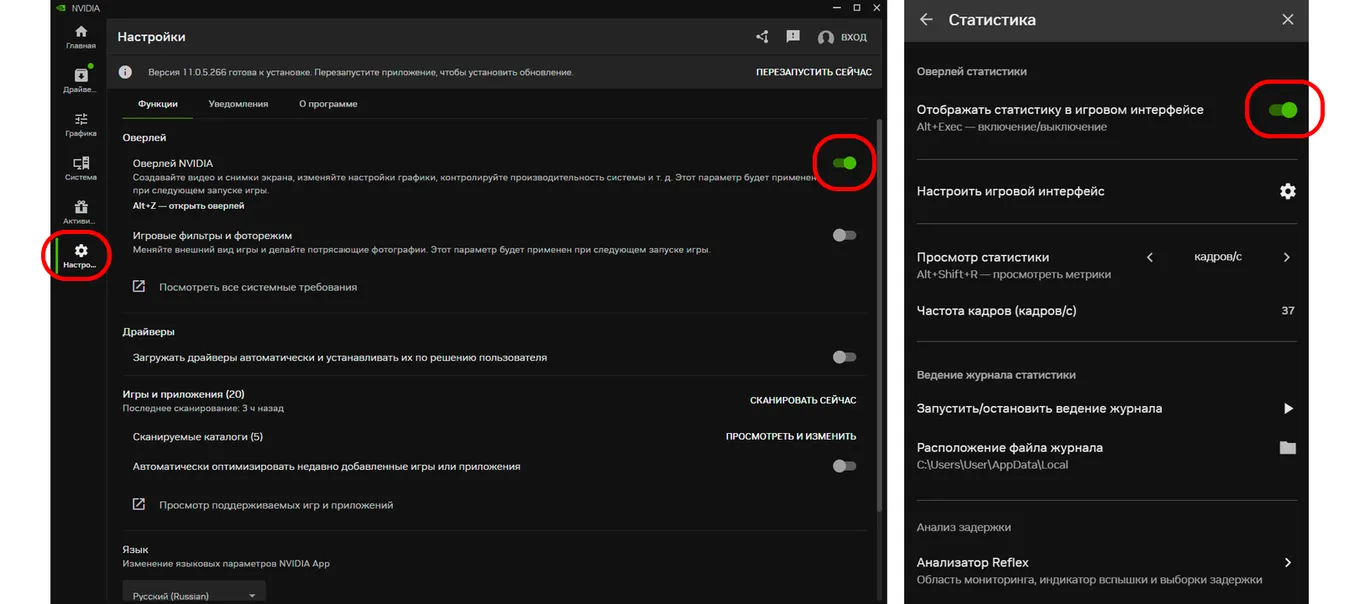Select previous statistics view with left chevron
Screen dimensions: 1360x604
(x=1150, y=257)
